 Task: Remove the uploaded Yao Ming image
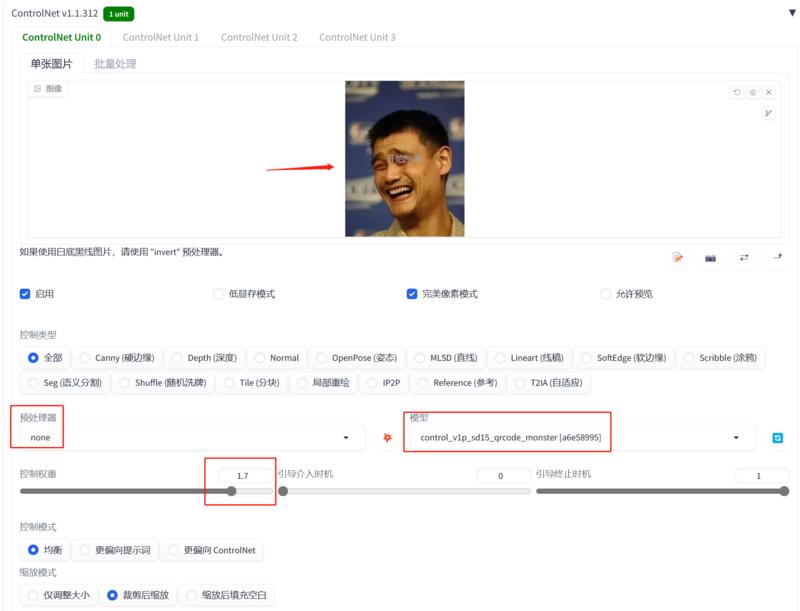click(768, 92)
